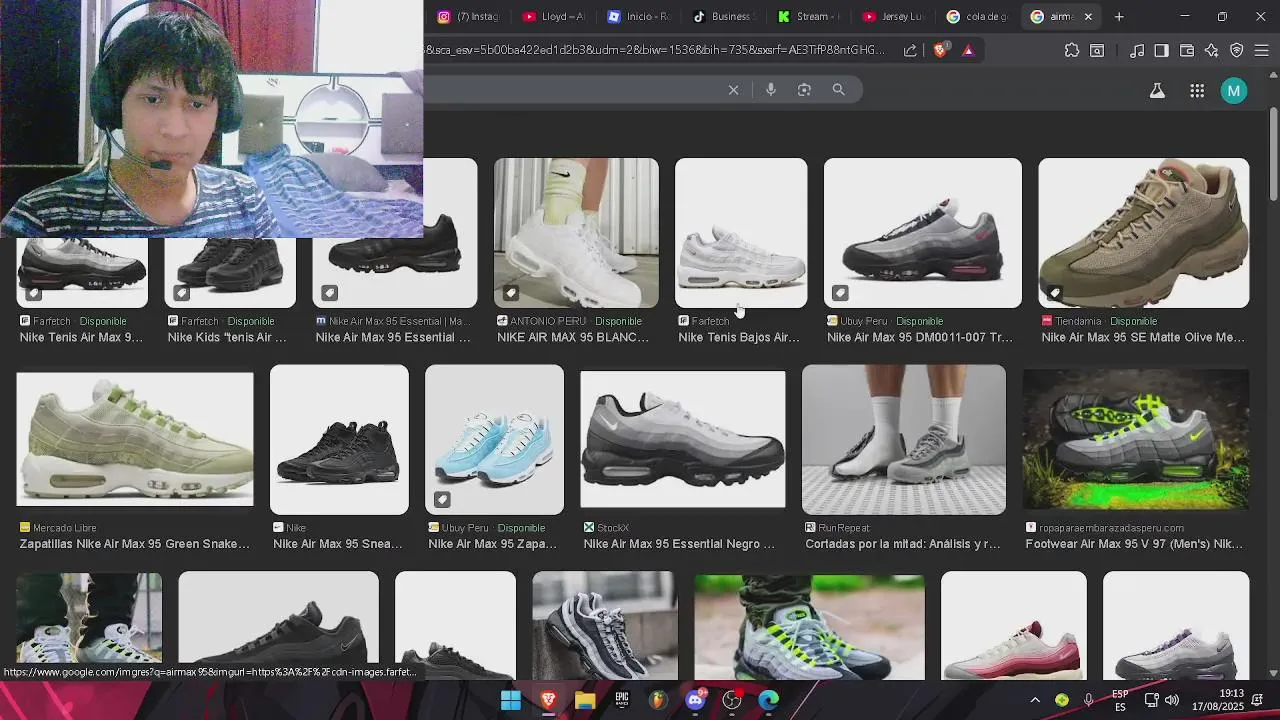1280x720 pixels.
Task: Open the media control music note icon
Action: [1137, 50]
